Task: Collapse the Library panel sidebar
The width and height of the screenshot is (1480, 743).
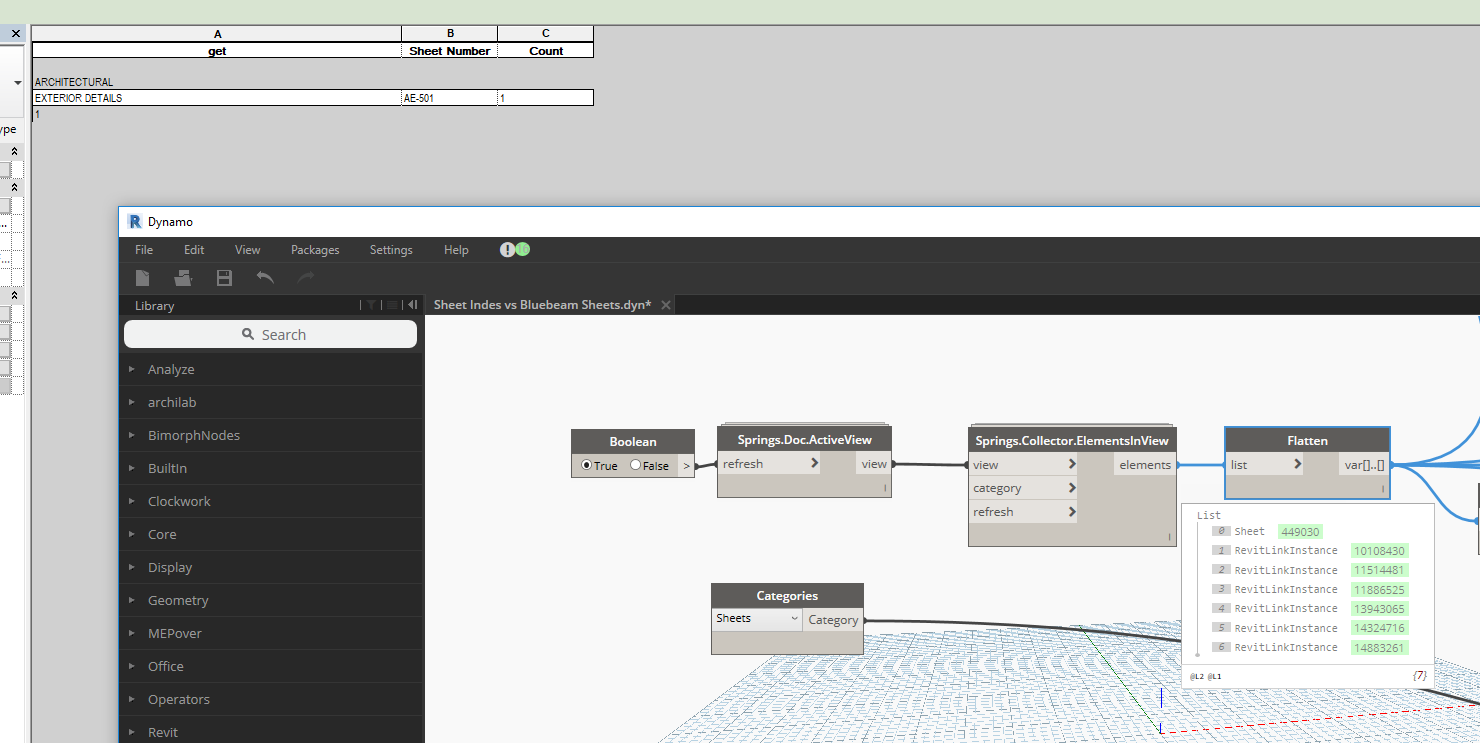Action: tap(412, 305)
